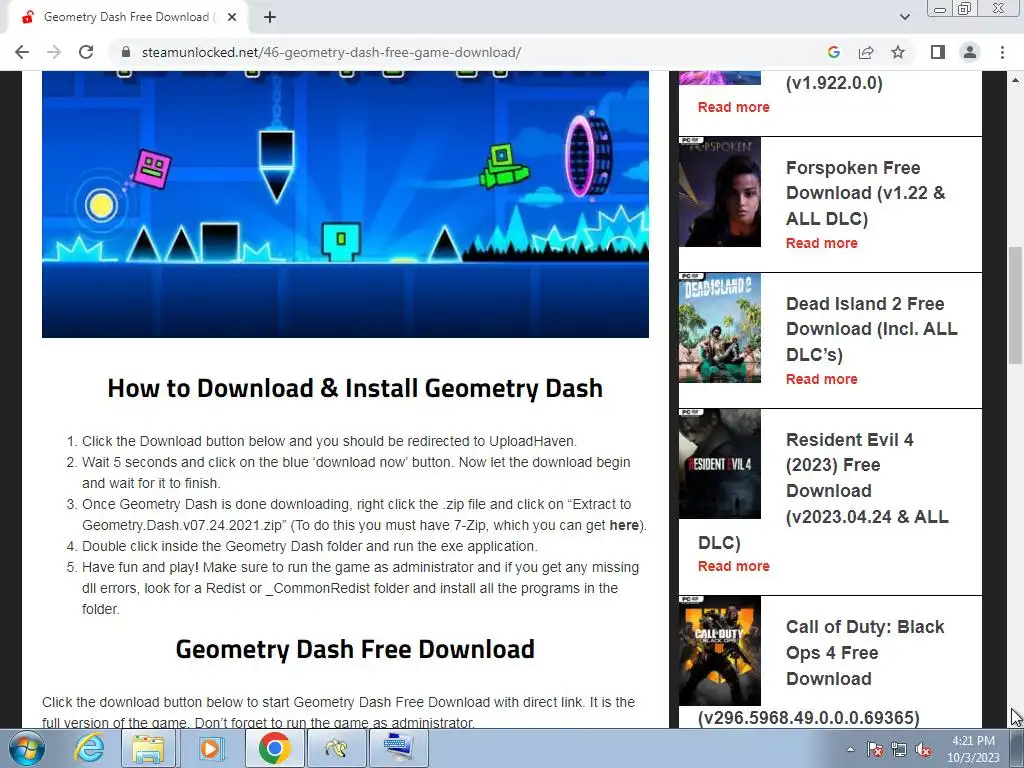Click the Call of Duty cover thumbnail

click(720, 650)
